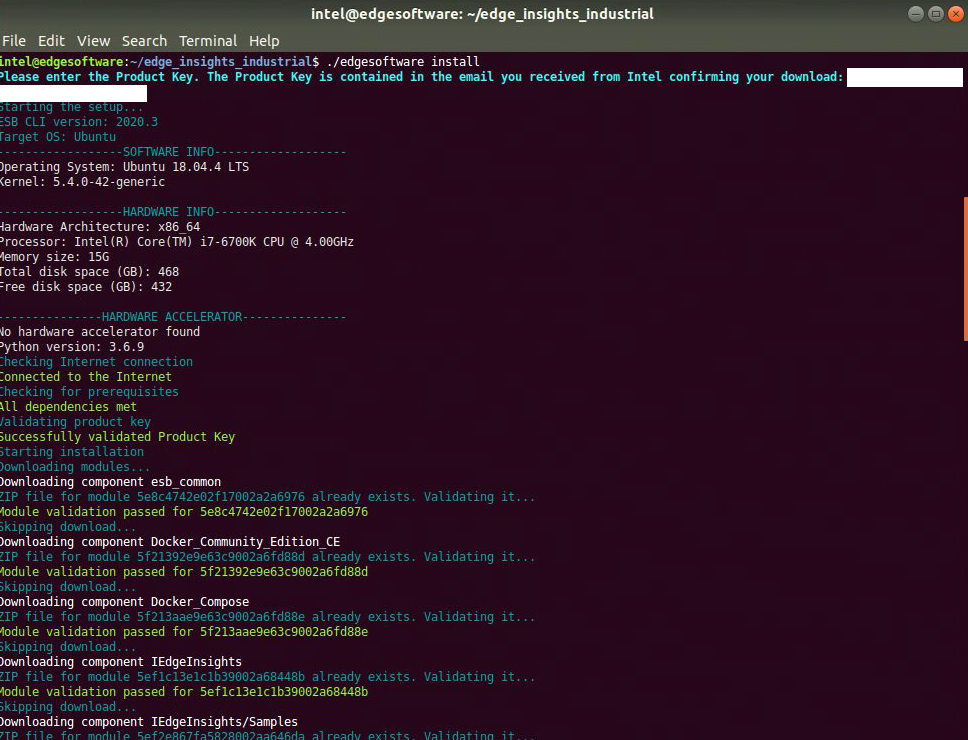968x740 pixels.
Task: Click the 'SOFTWARE INFO' header line
Action: [x=173, y=152]
